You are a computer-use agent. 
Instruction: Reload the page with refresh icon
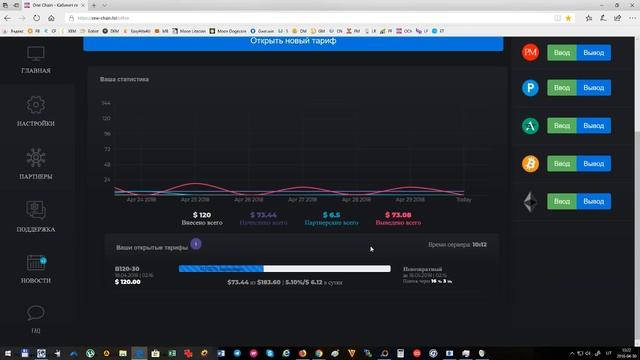pyautogui.click(x=36, y=18)
